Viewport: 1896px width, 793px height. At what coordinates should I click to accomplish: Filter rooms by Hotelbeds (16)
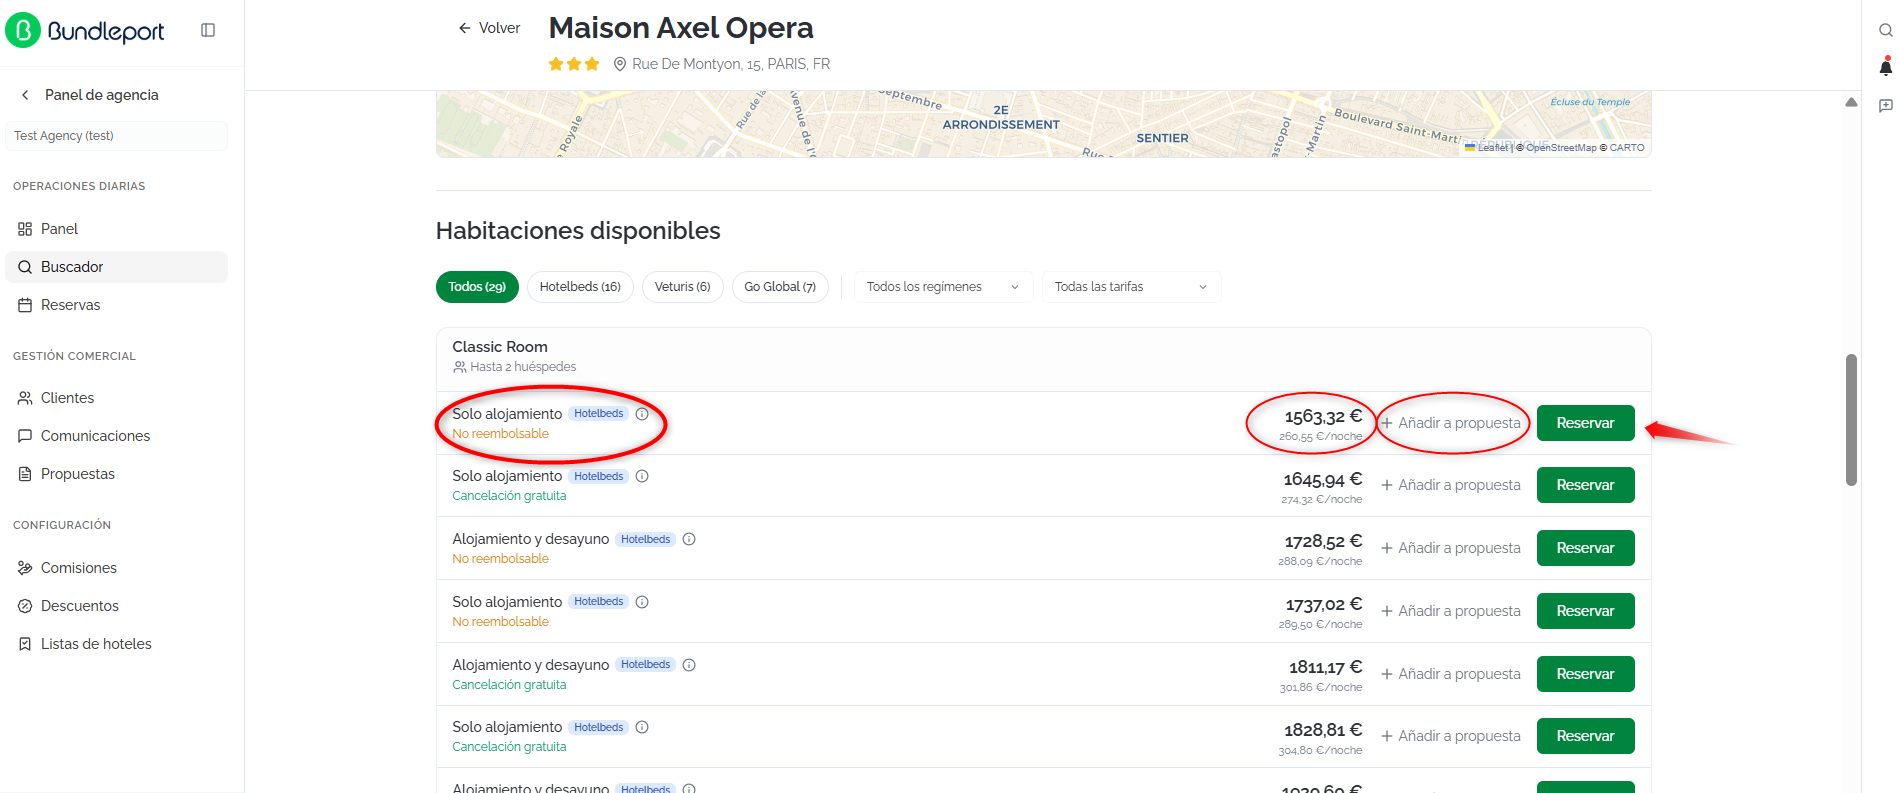[580, 287]
